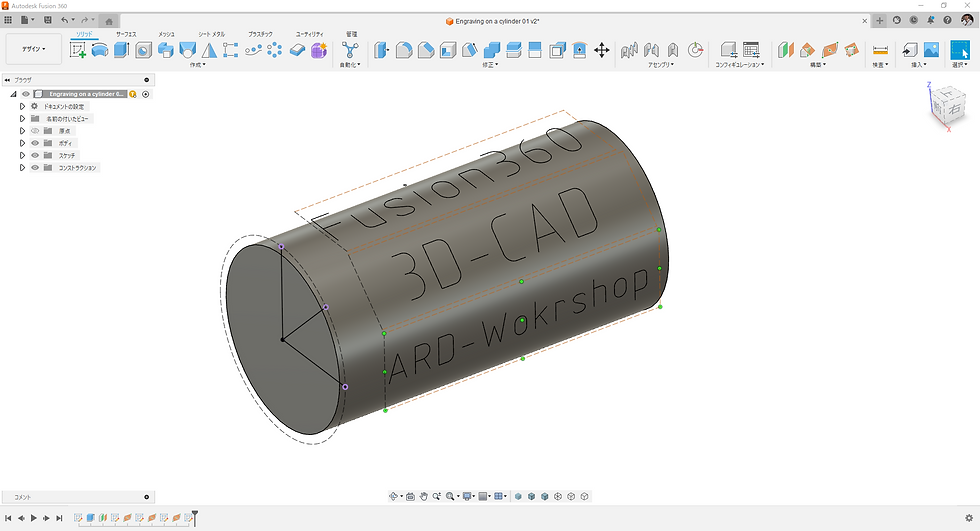Save the document with the floppy icon

point(48,20)
